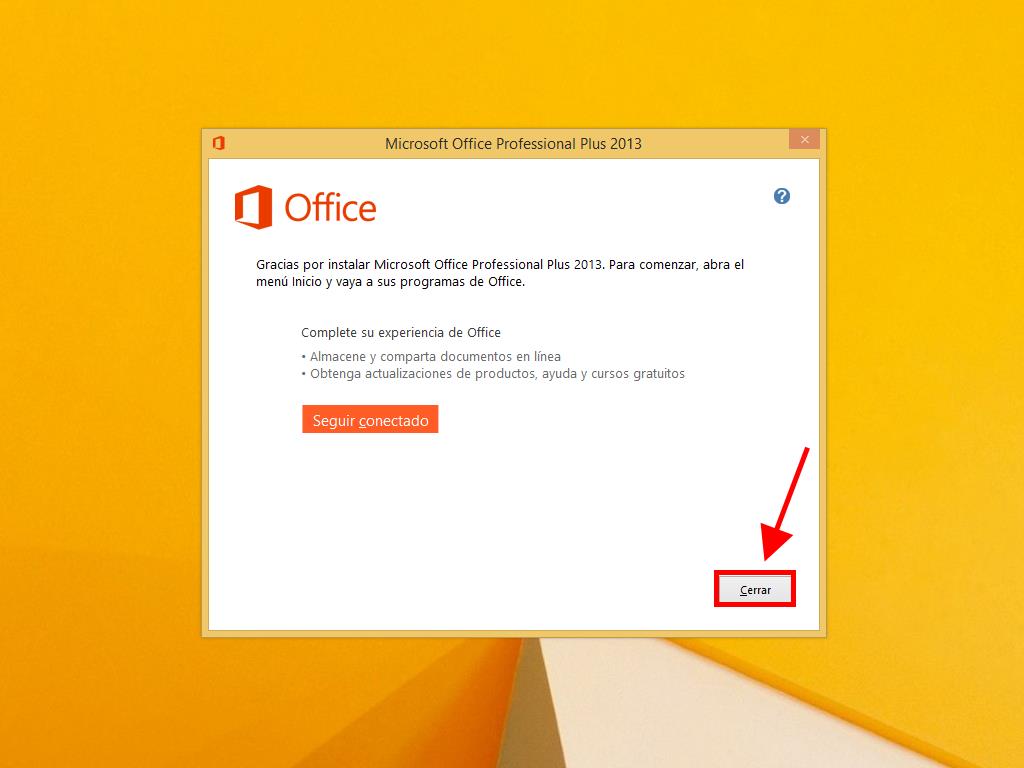The height and width of the screenshot is (768, 1024).
Task: Click the orange Office logo square glyph
Action: (253, 207)
